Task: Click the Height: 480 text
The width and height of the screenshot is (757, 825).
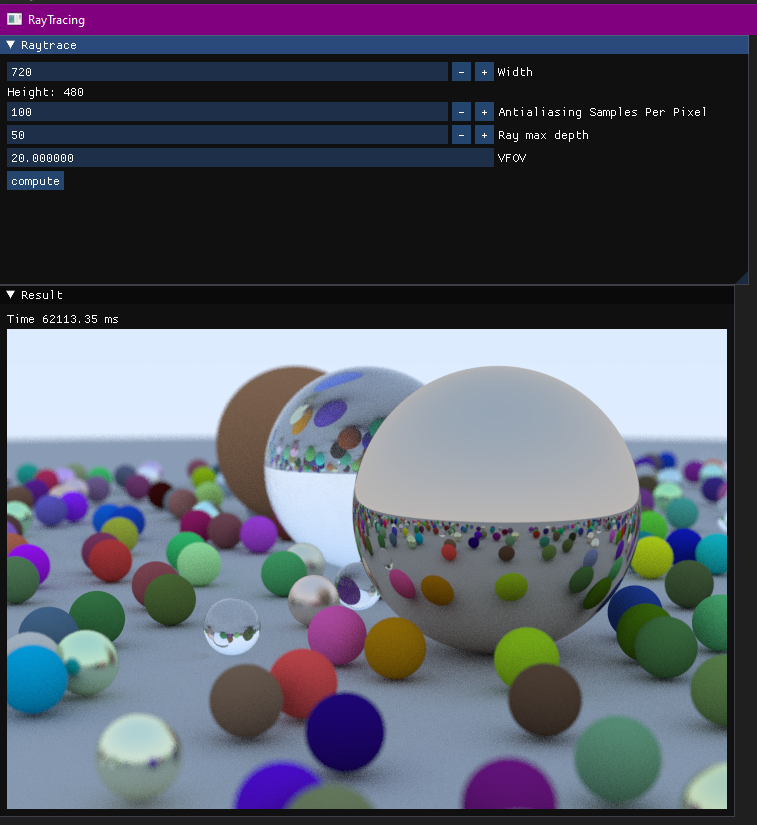Action: [45, 92]
